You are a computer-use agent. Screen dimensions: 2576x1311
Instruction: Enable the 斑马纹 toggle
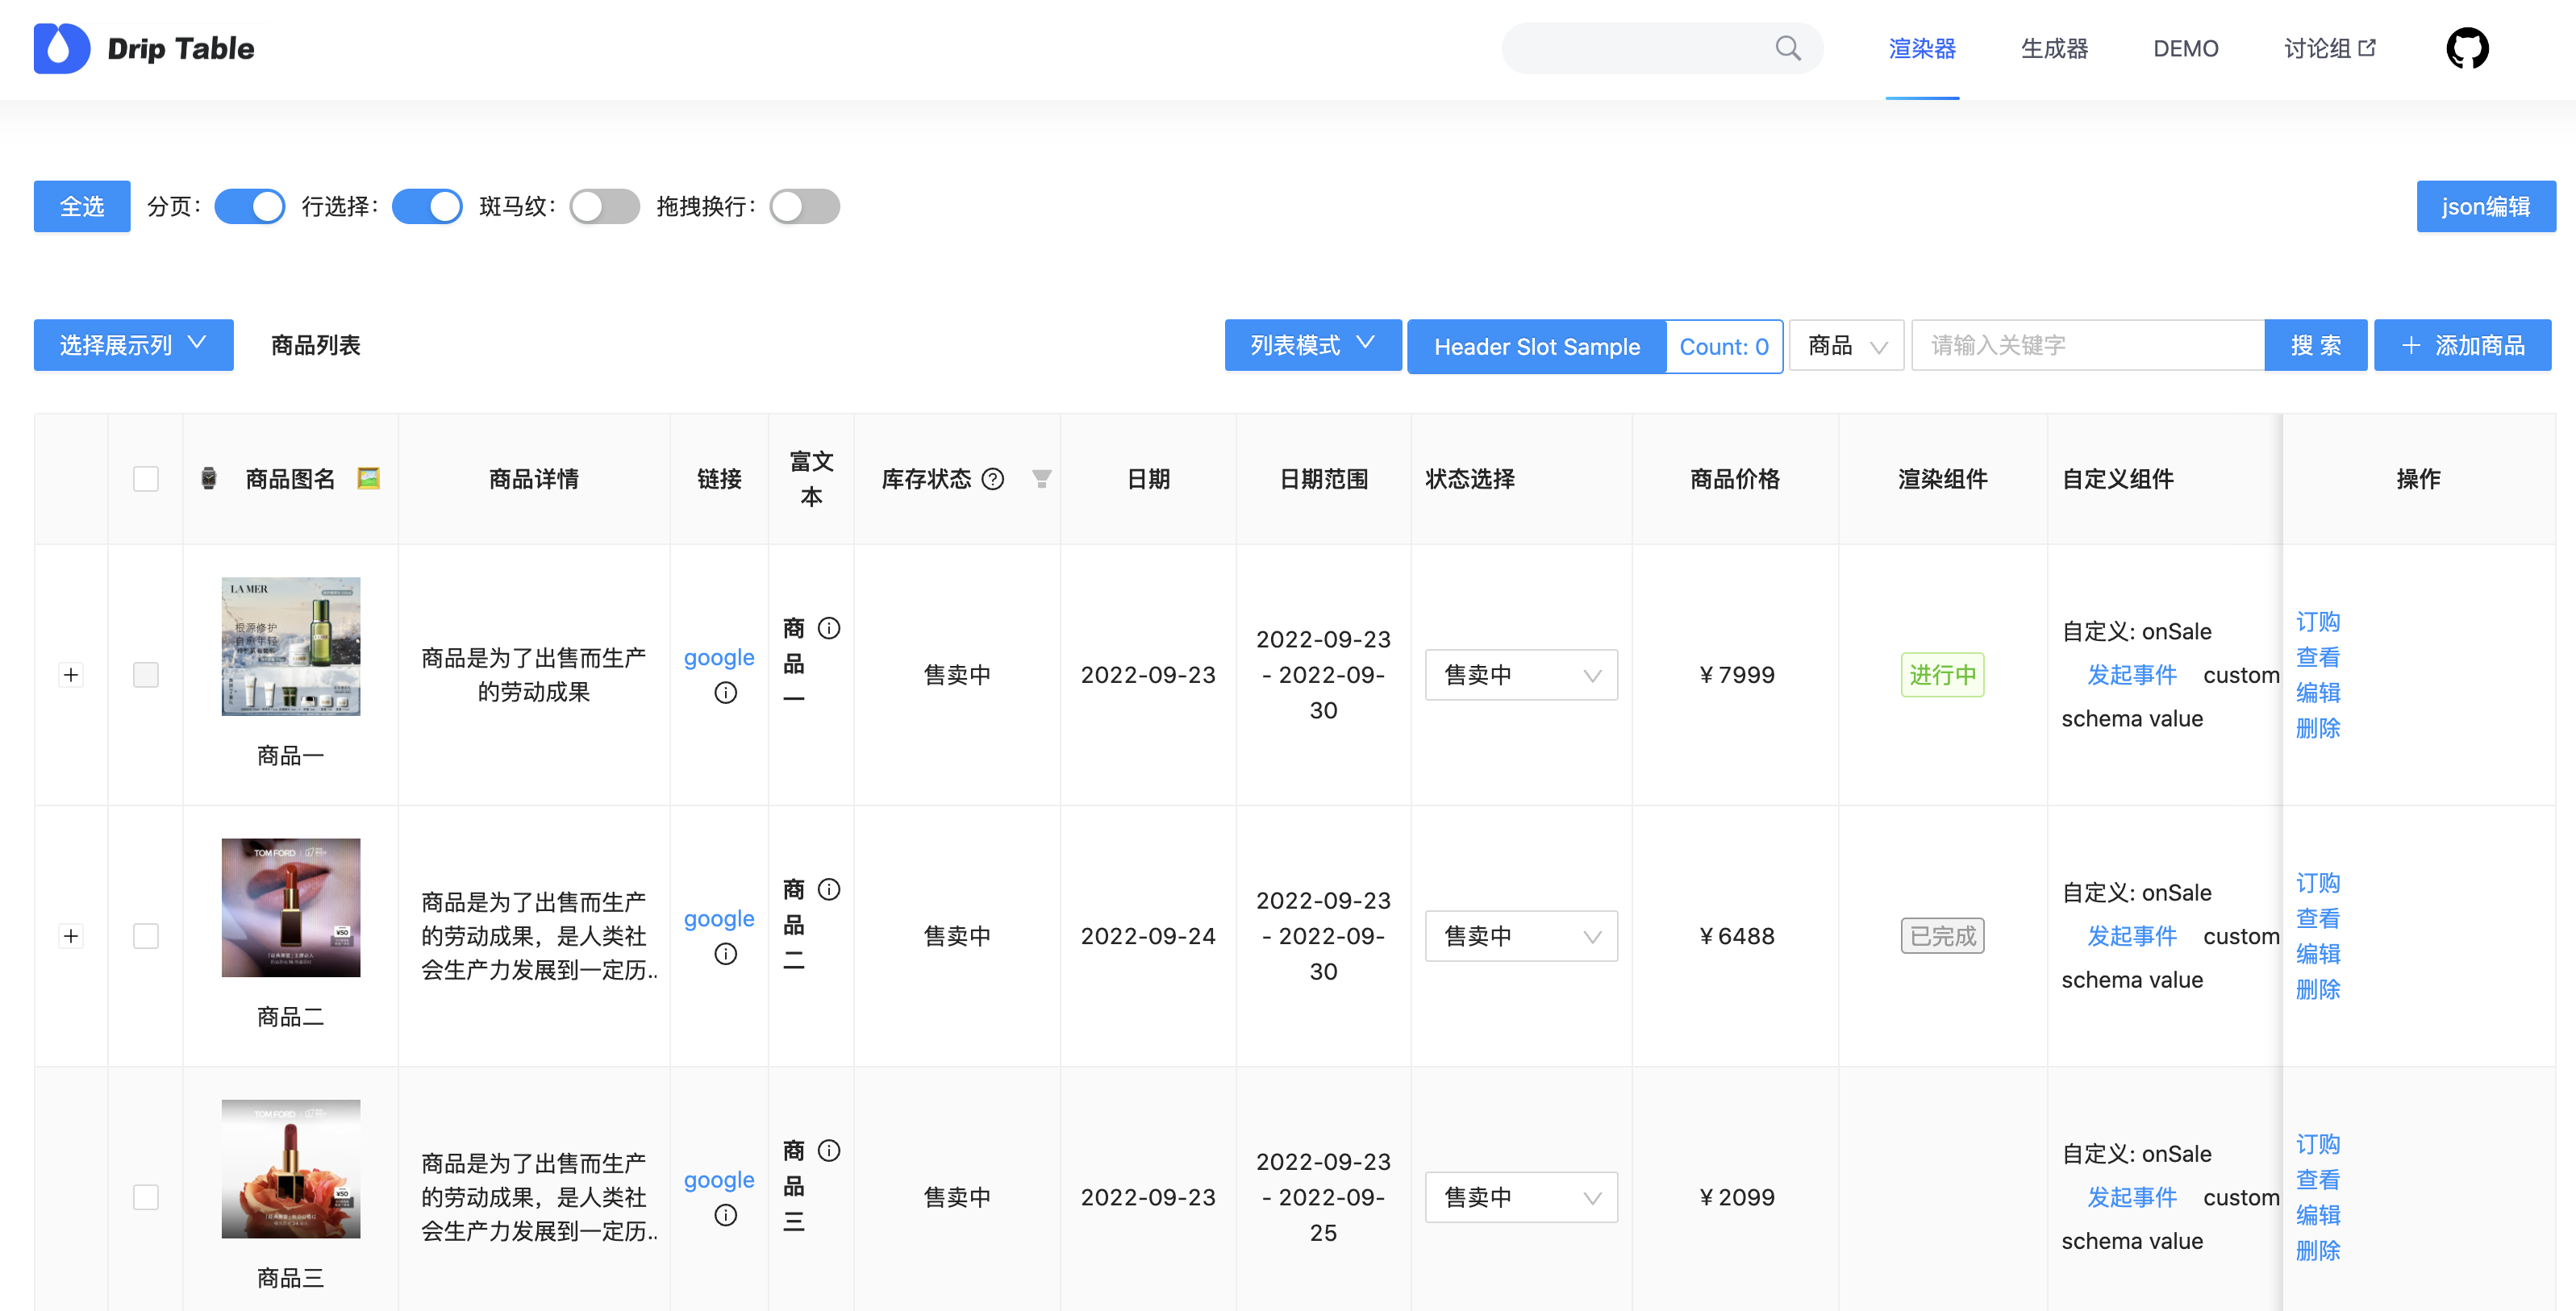(x=604, y=206)
